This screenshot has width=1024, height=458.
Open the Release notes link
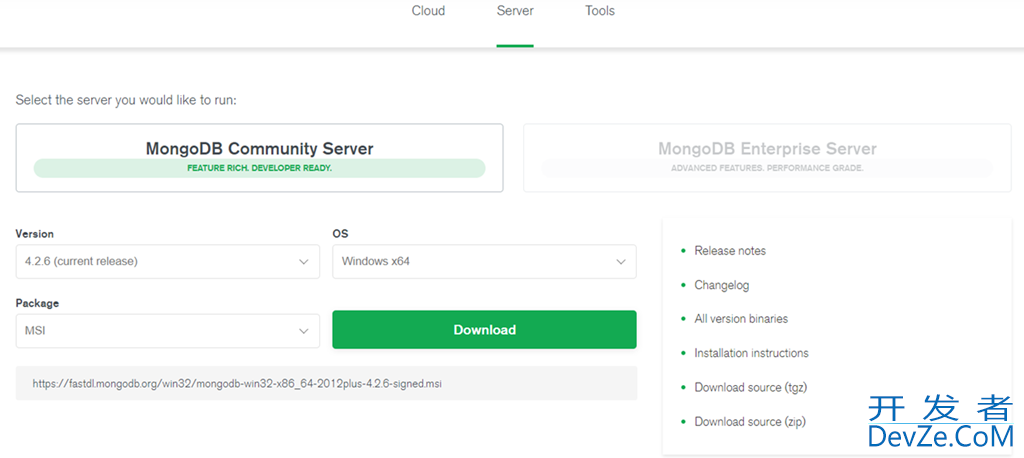pos(730,251)
